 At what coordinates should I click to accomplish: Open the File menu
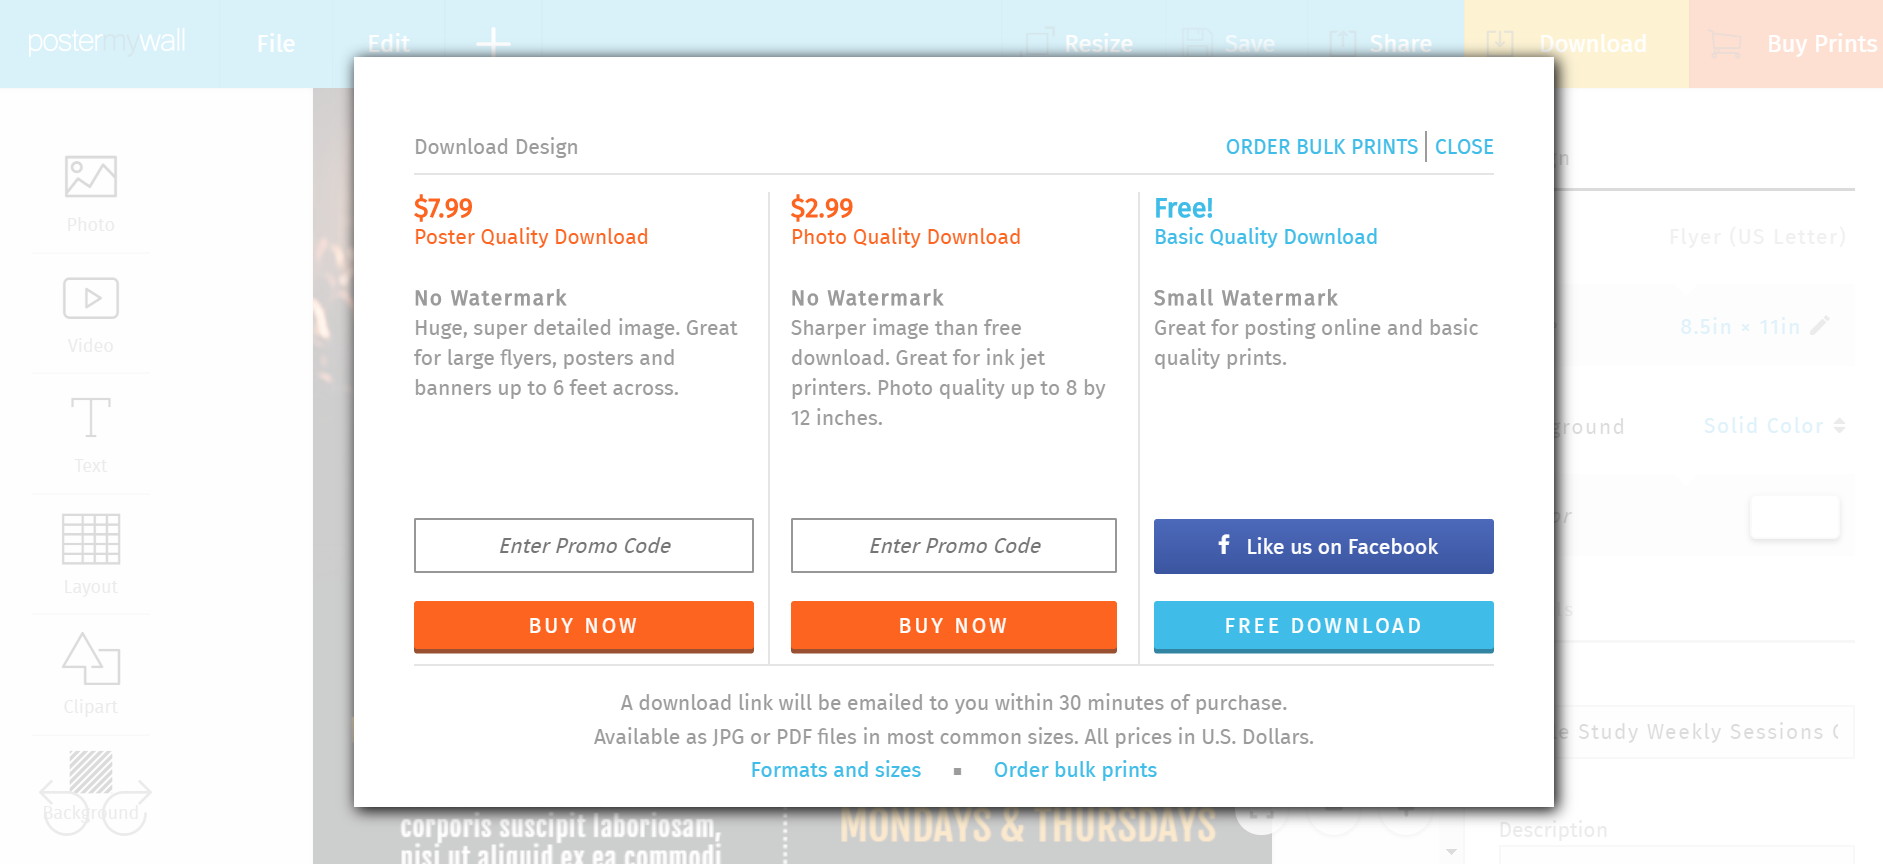point(276,44)
